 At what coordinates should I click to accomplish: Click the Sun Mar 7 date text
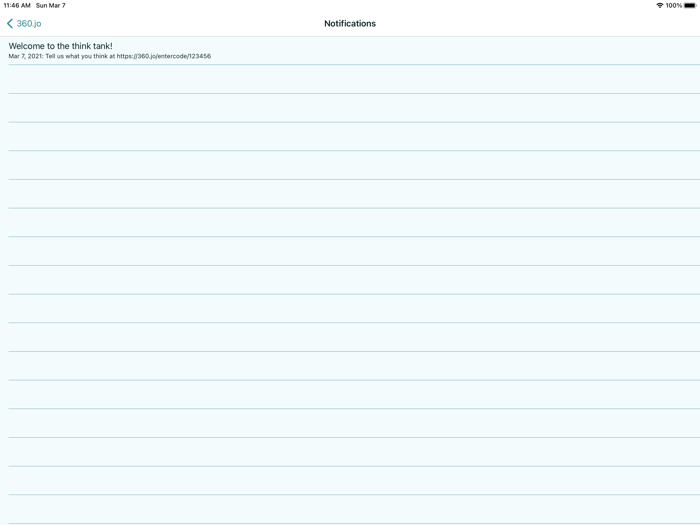50,5
